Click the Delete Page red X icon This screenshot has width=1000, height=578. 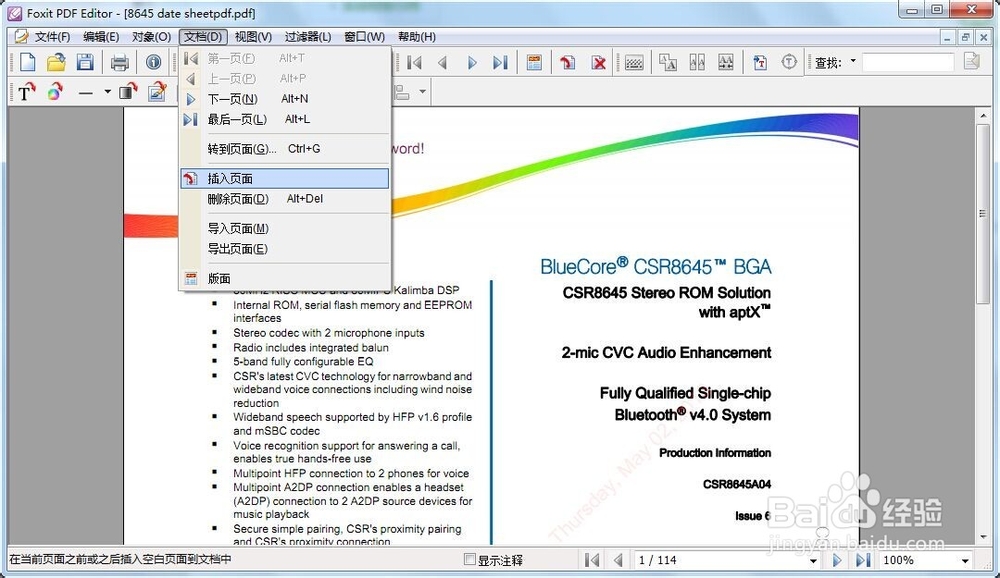click(598, 63)
